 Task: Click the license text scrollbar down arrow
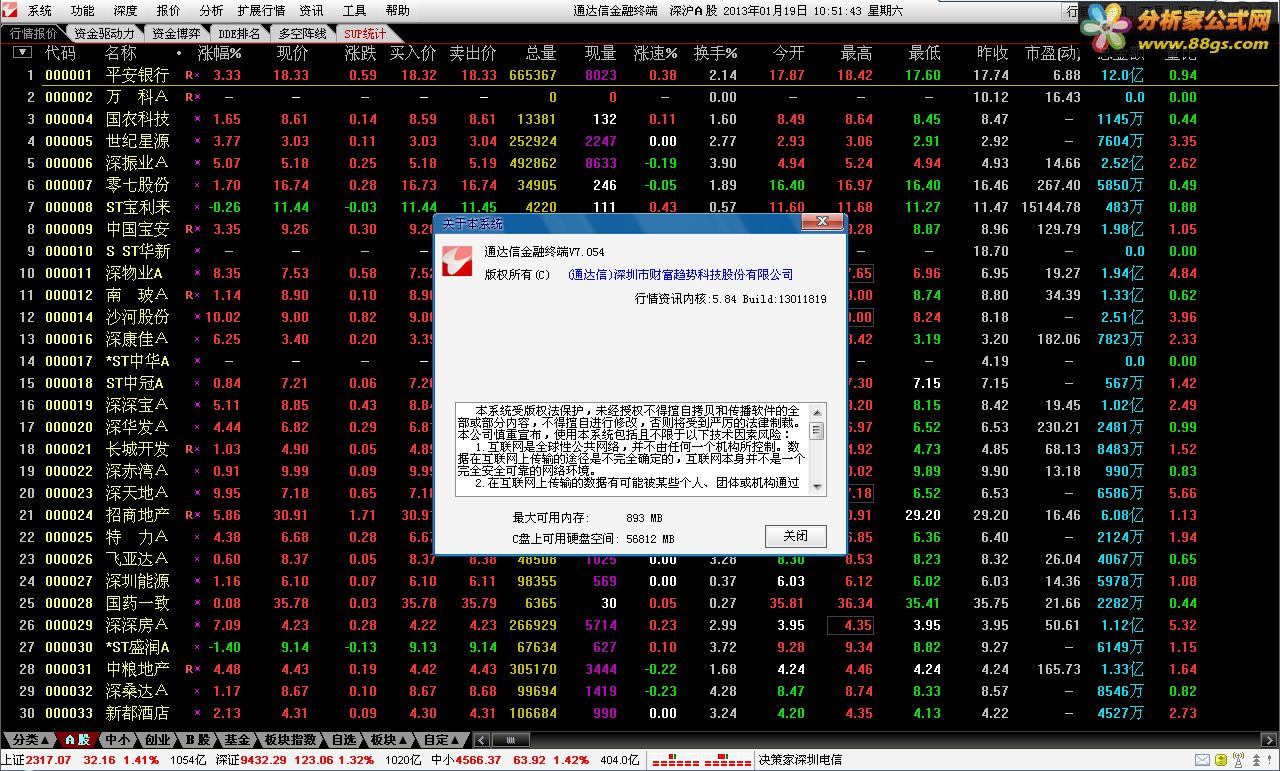(x=816, y=486)
